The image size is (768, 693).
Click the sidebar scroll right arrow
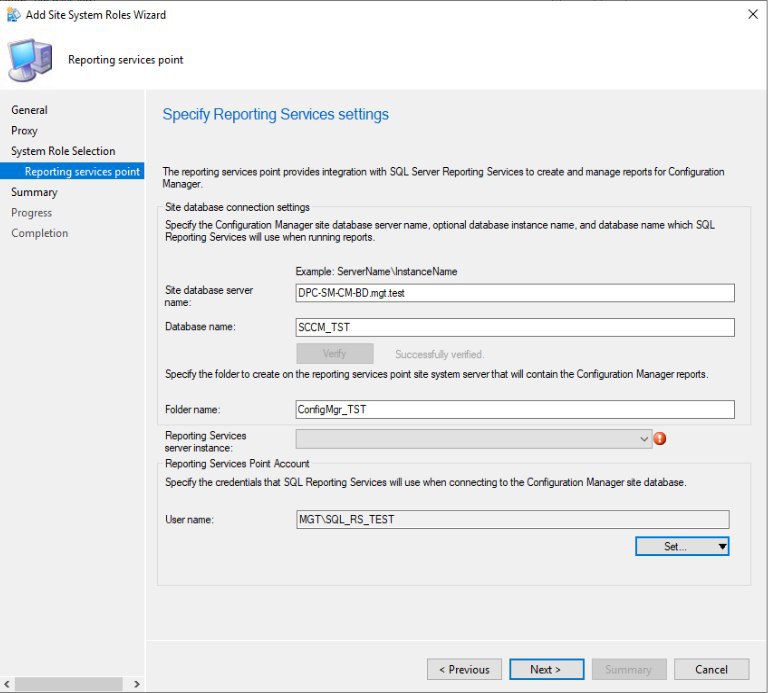[137, 684]
